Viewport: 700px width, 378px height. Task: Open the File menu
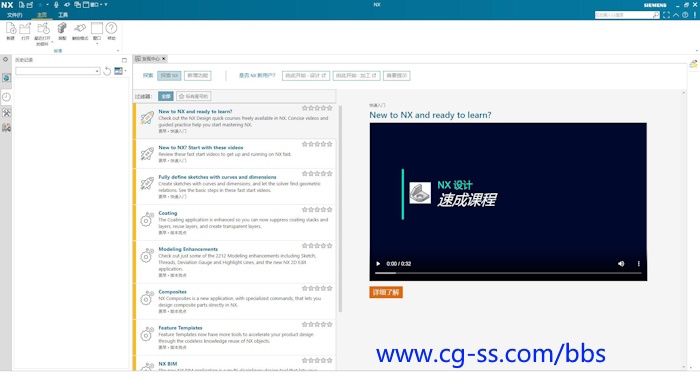click(x=14, y=15)
